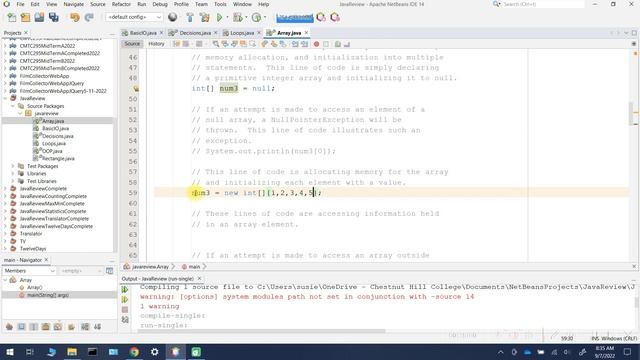
Task: Click the Redo toolbar icon
Action: pyautogui.click(x=89, y=18)
